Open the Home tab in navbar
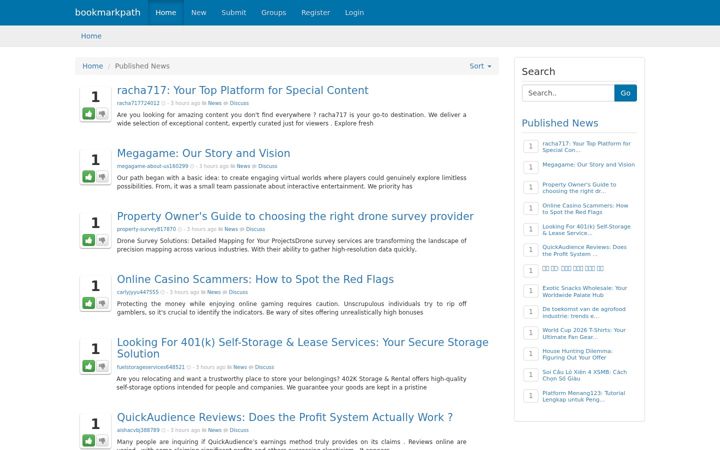Viewport: 720px width, 450px height. click(x=166, y=12)
